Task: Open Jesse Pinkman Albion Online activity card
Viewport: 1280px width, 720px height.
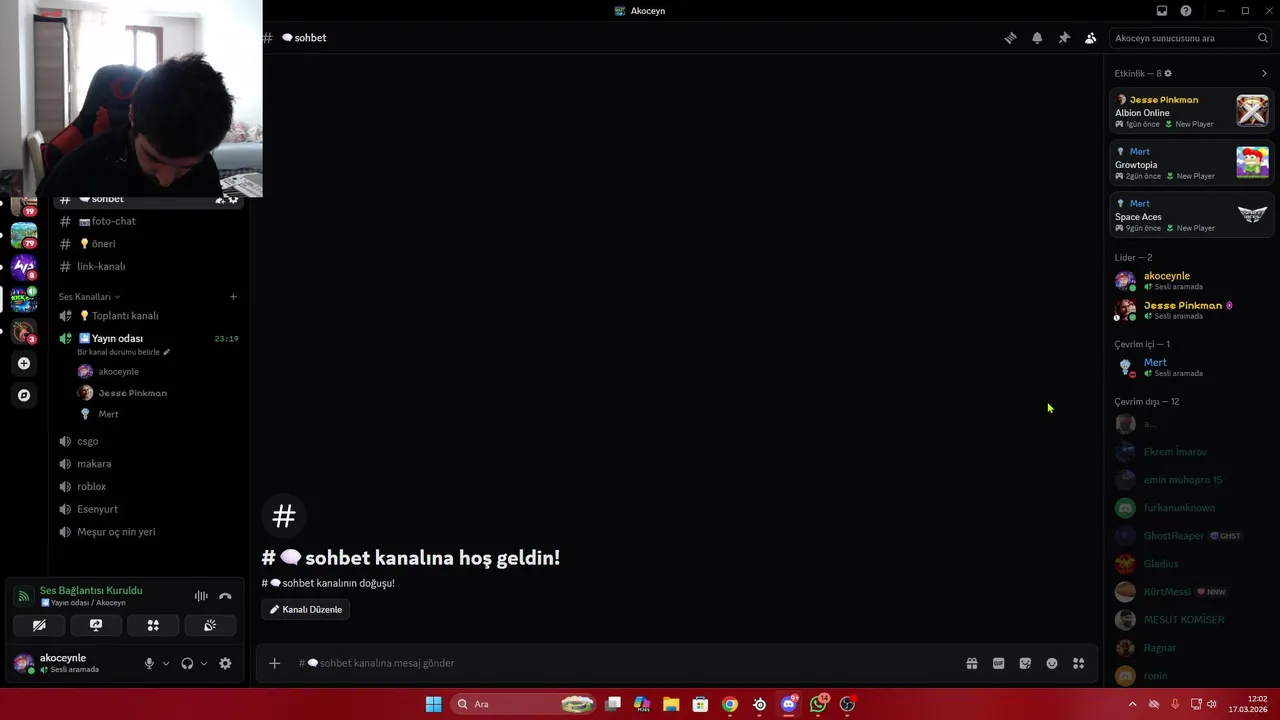Action: tap(1191, 111)
